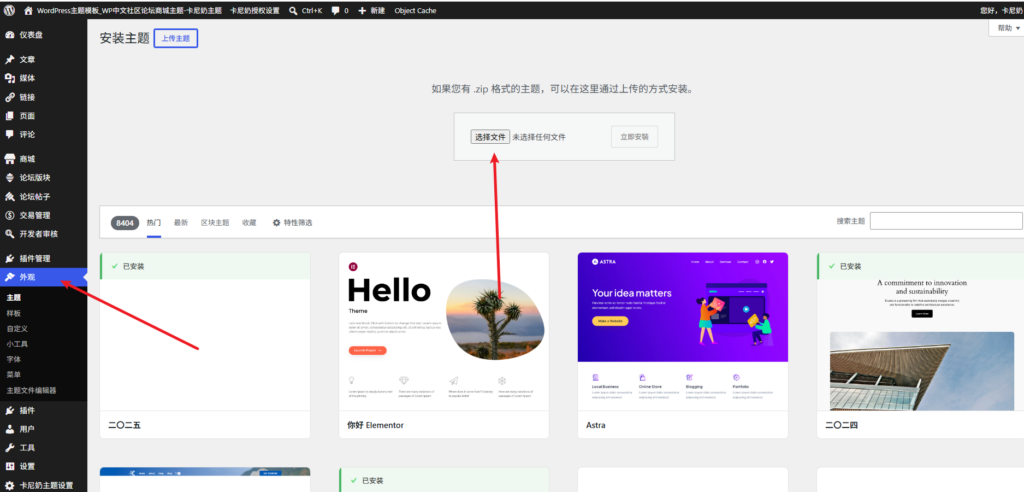The image size is (1024, 492).
Task: Open the site home icon in admin bar
Action: pos(28,10)
